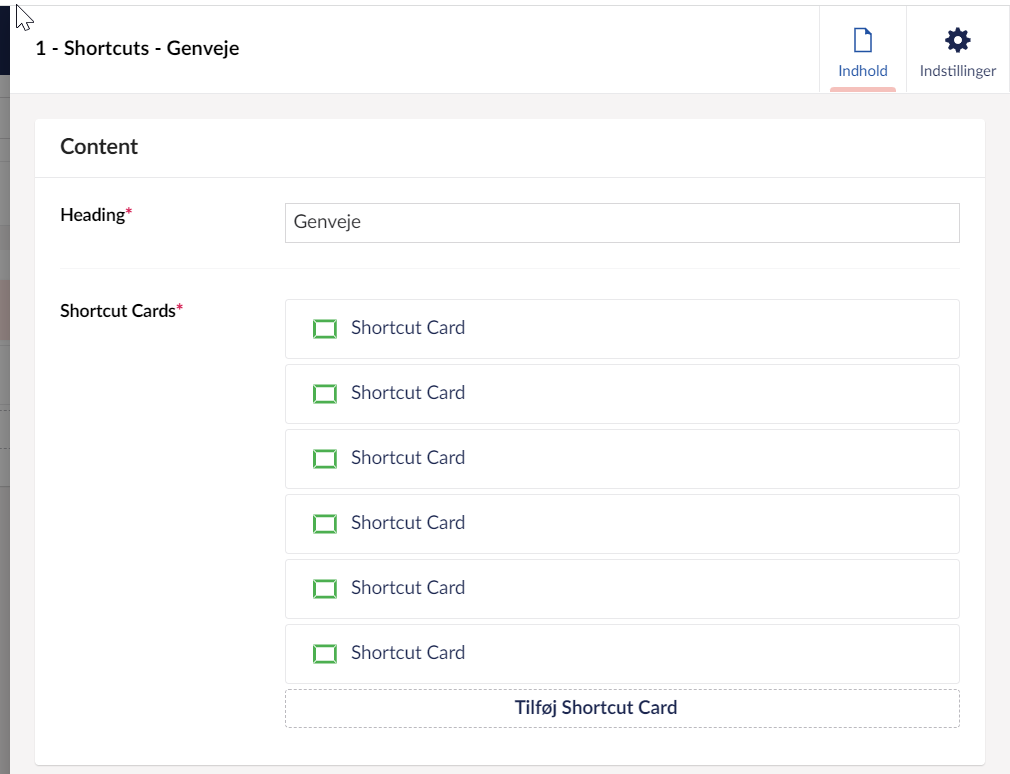1010x774 pixels.
Task: Click the second Shortcut Card's green icon
Action: pos(325,394)
